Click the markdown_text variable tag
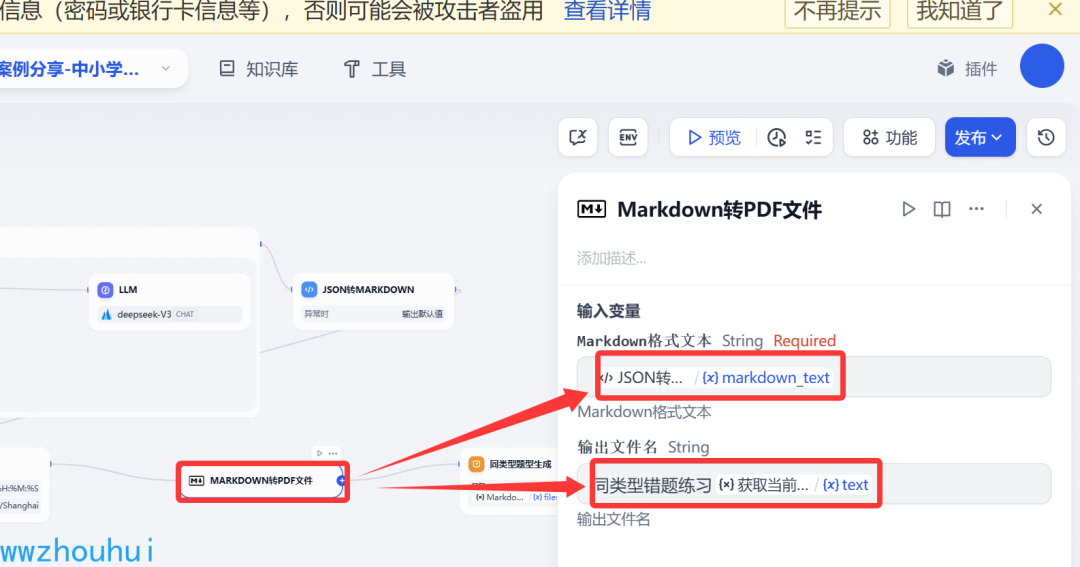Image resolution: width=1080 pixels, height=567 pixels. (766, 378)
